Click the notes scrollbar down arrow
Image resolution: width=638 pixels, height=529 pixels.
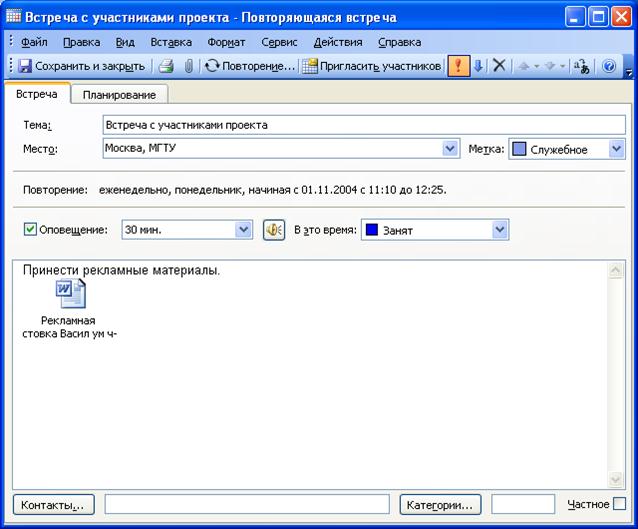click(x=615, y=479)
